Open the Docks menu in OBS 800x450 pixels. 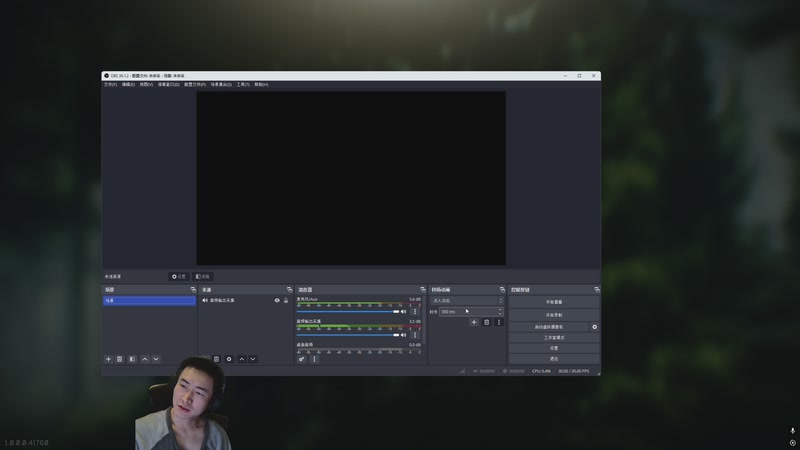[168, 85]
